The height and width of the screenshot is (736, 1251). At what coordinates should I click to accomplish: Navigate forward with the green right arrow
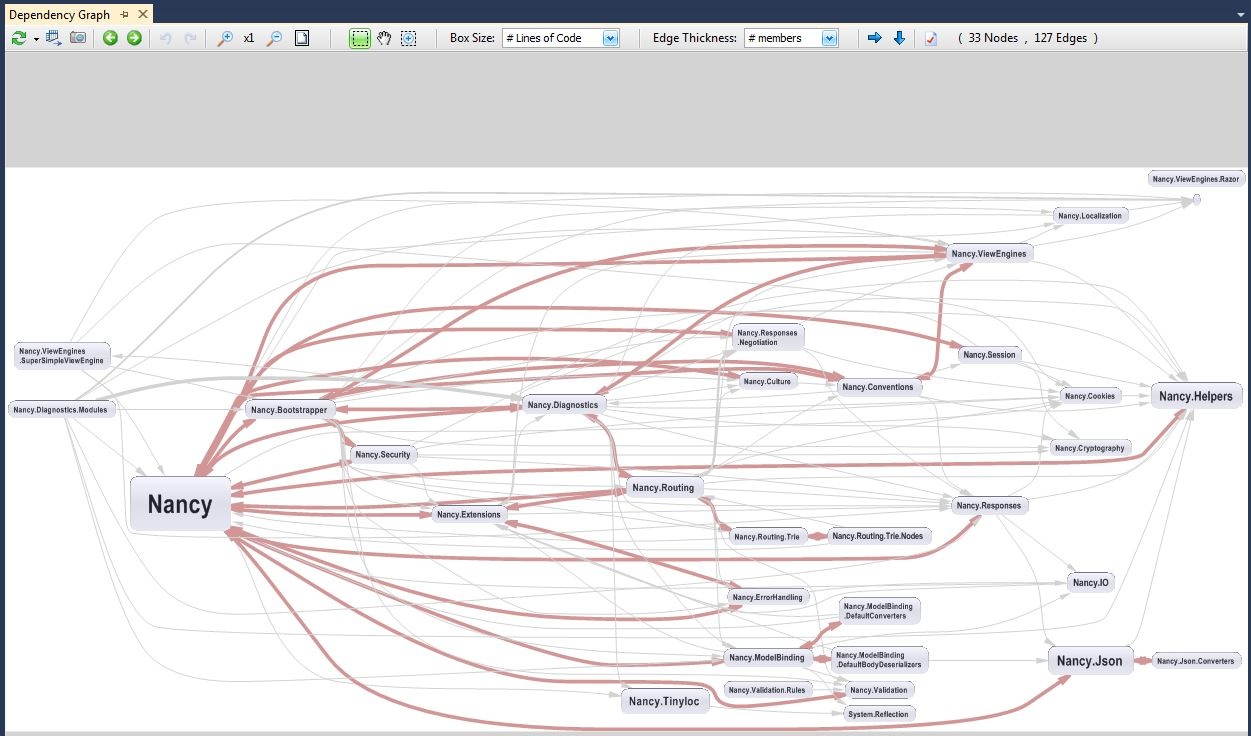pos(134,38)
